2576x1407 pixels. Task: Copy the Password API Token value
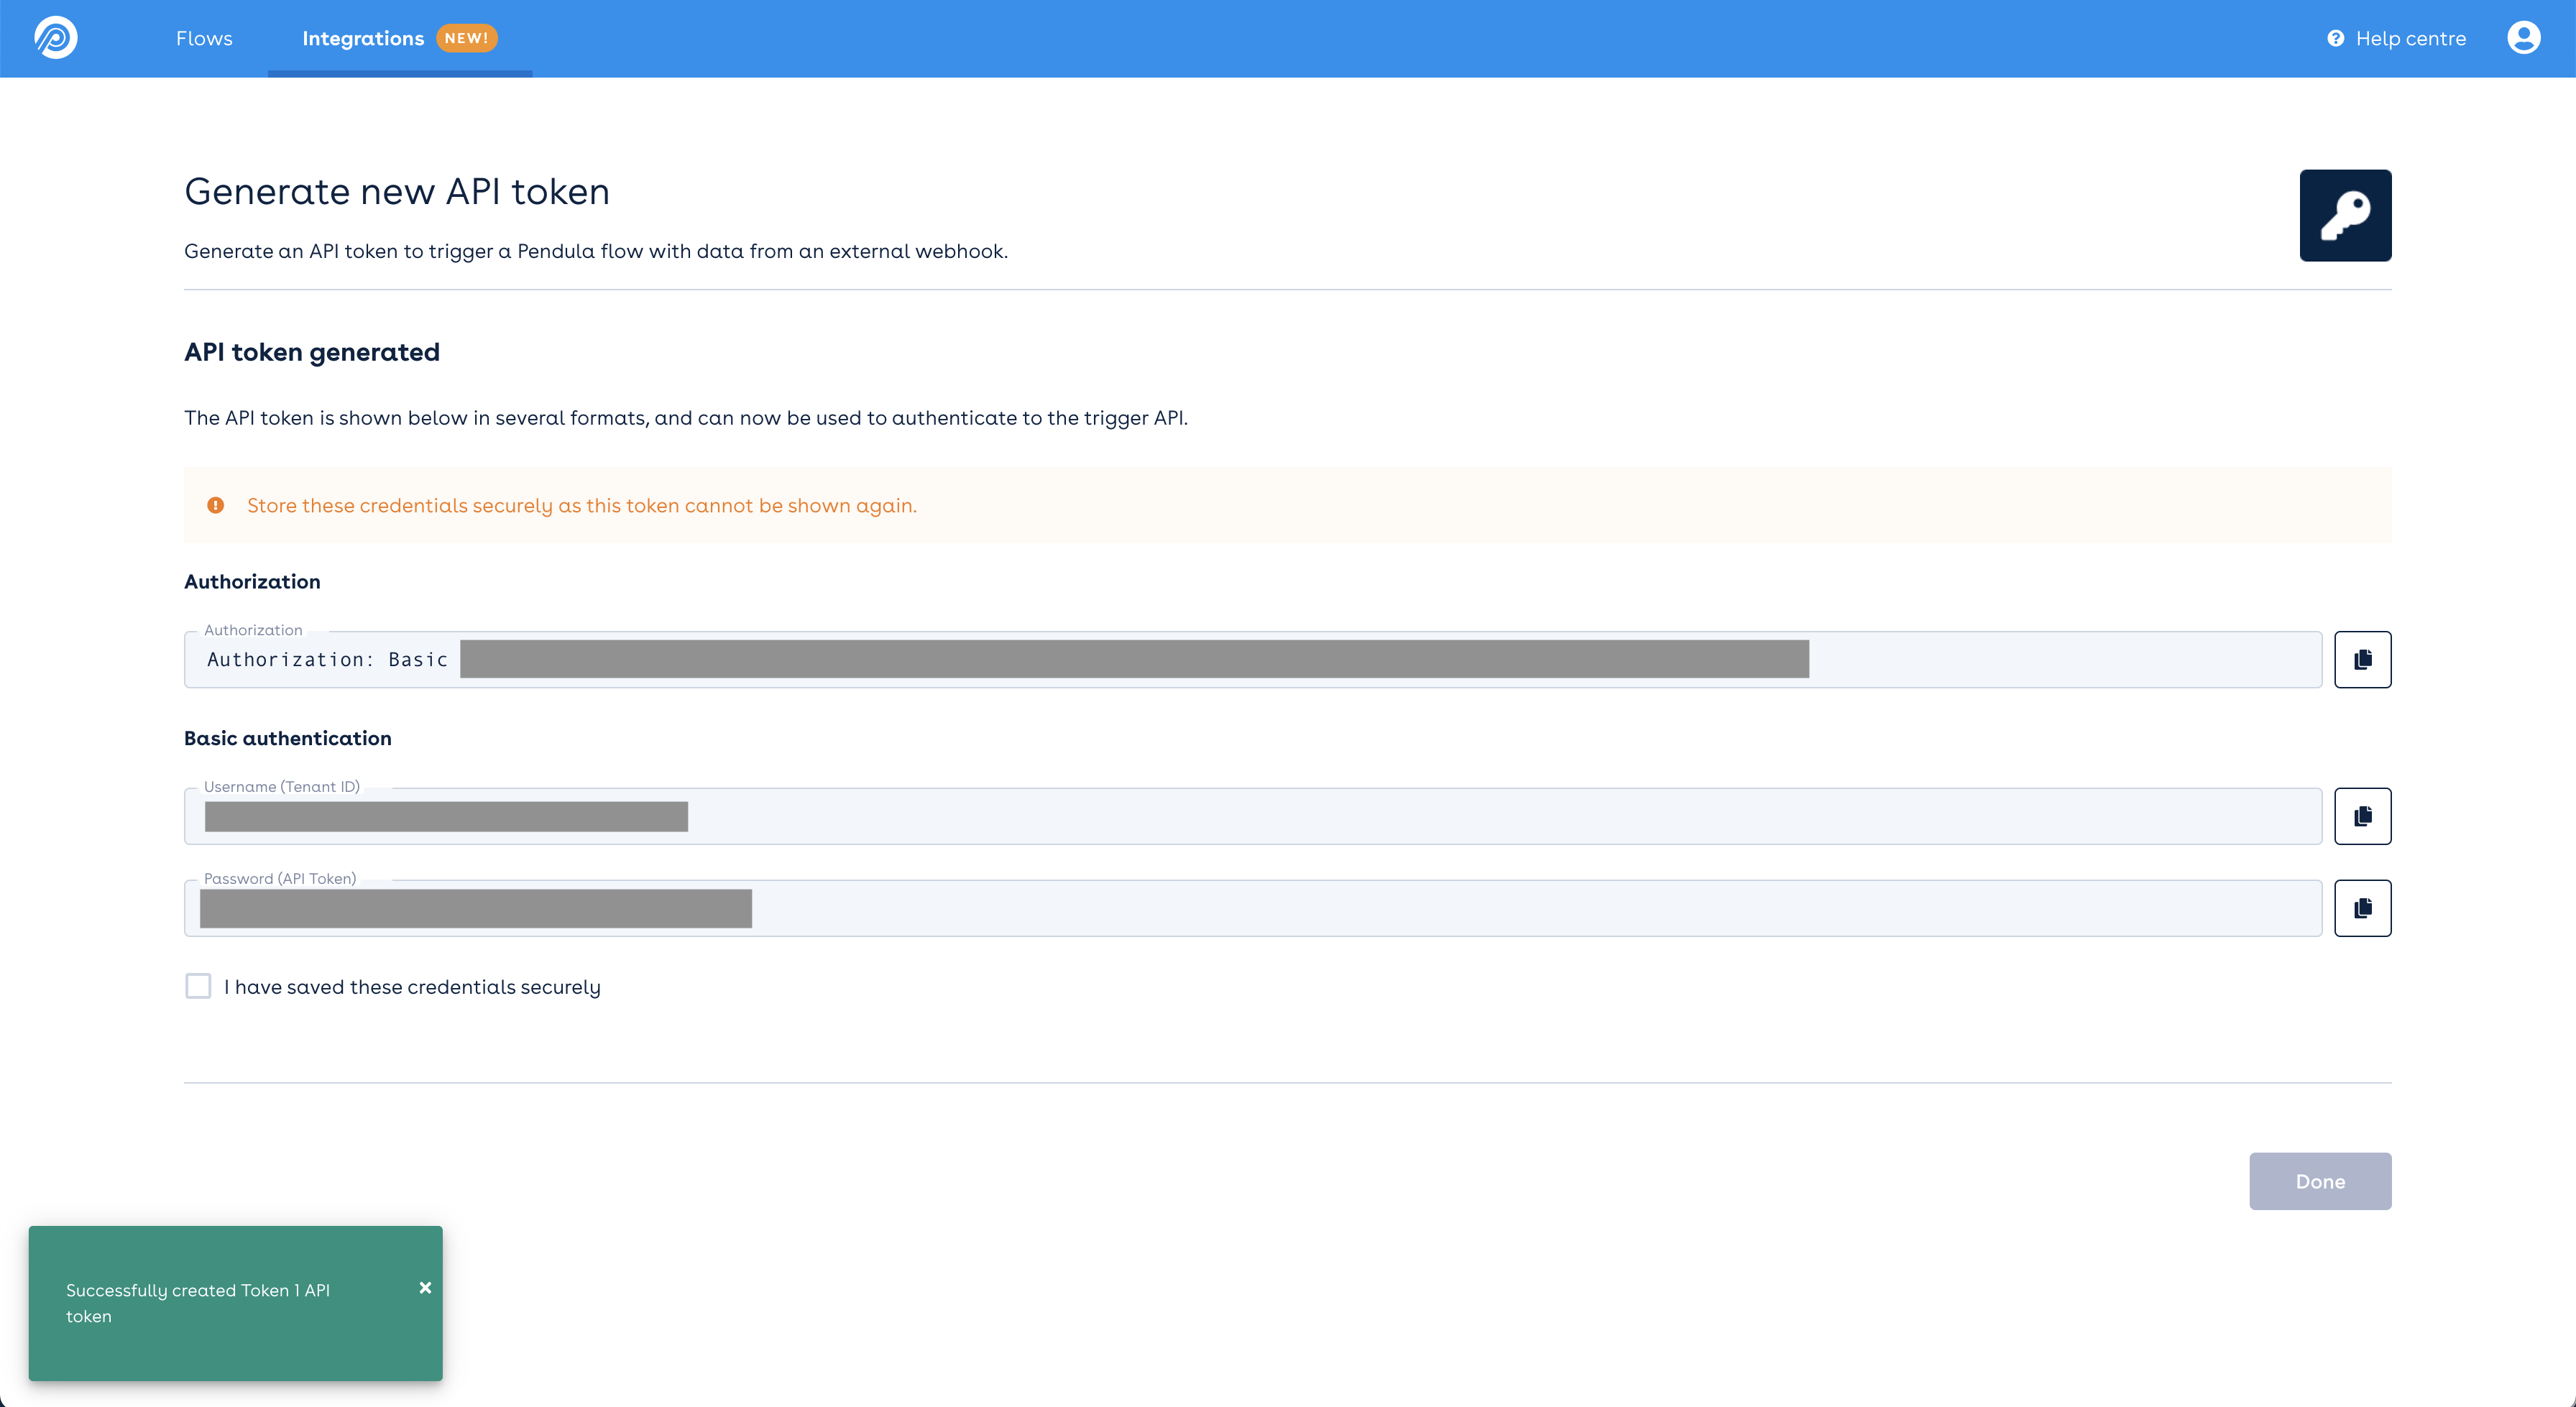click(2362, 908)
